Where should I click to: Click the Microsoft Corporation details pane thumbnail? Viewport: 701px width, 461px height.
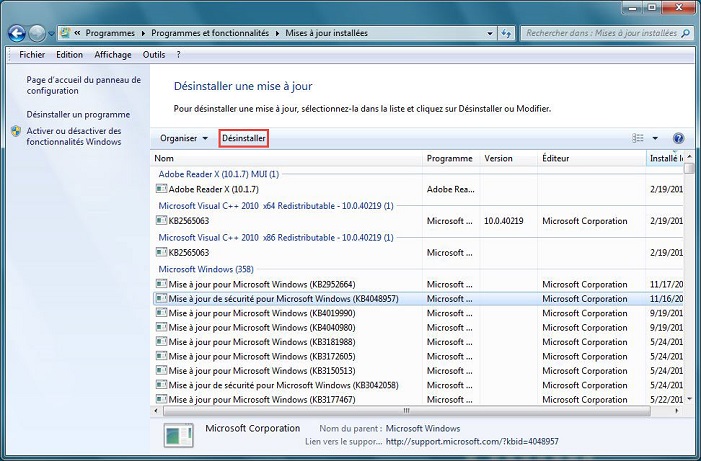pos(179,435)
